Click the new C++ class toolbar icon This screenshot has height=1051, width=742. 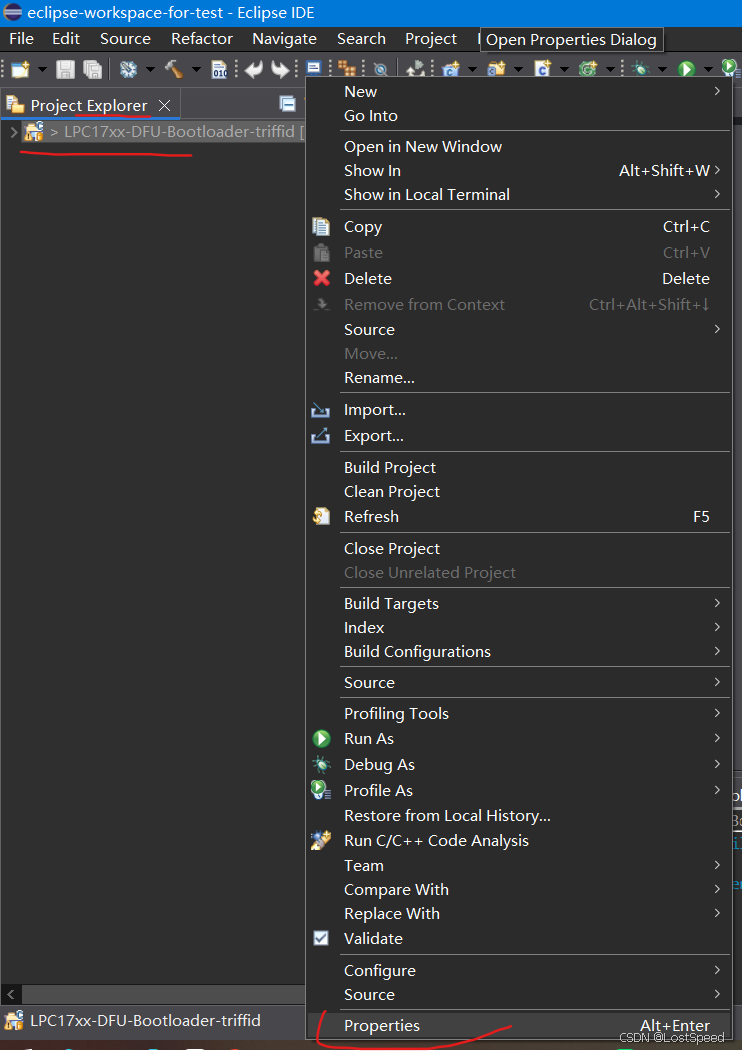(x=542, y=68)
